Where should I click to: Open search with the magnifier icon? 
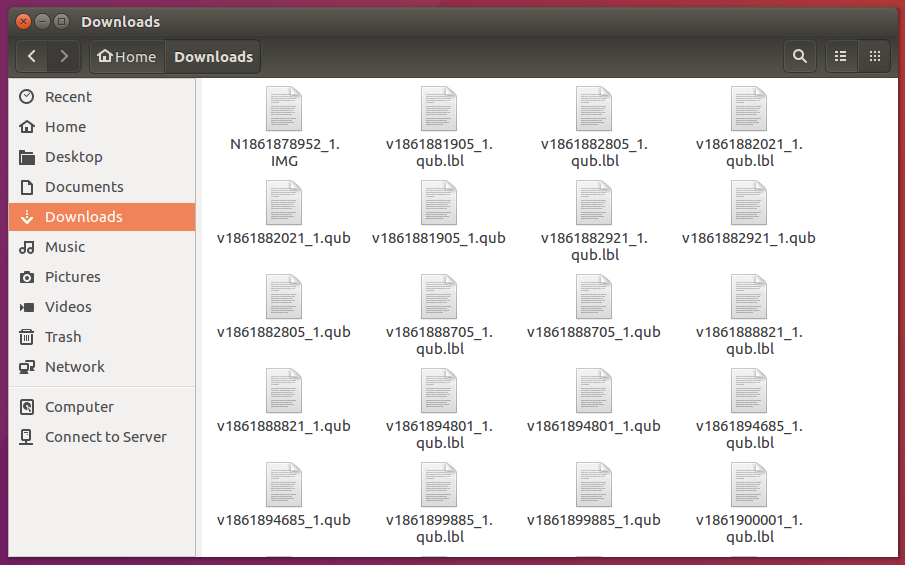799,57
